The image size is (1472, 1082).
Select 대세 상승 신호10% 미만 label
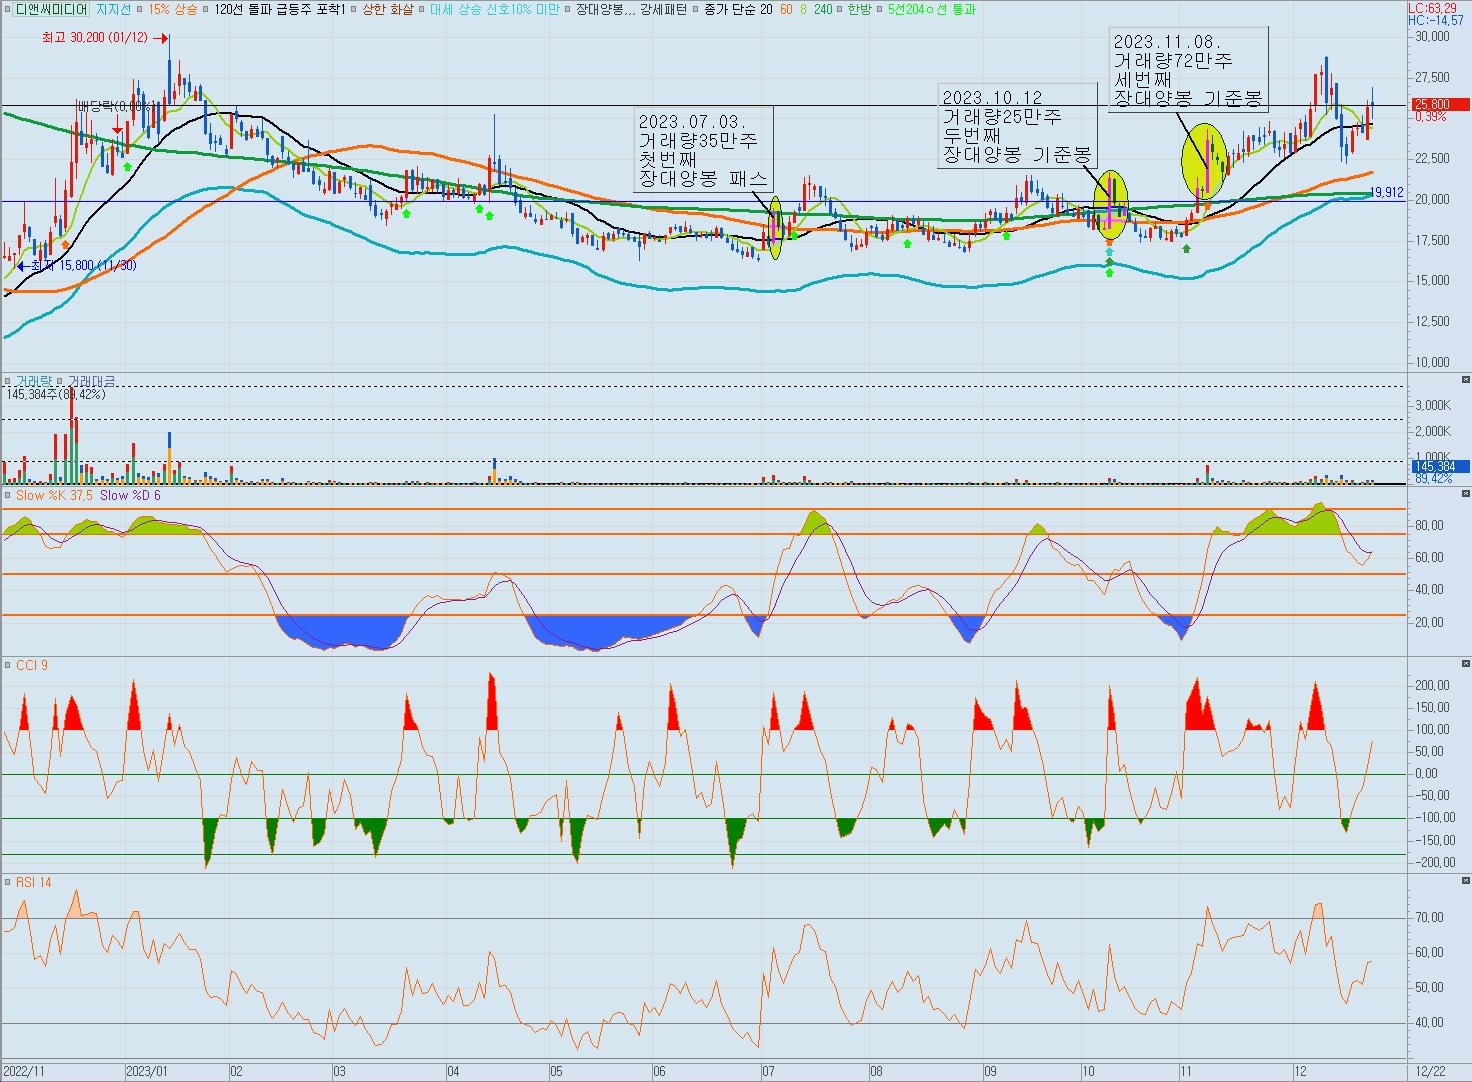[x=494, y=9]
